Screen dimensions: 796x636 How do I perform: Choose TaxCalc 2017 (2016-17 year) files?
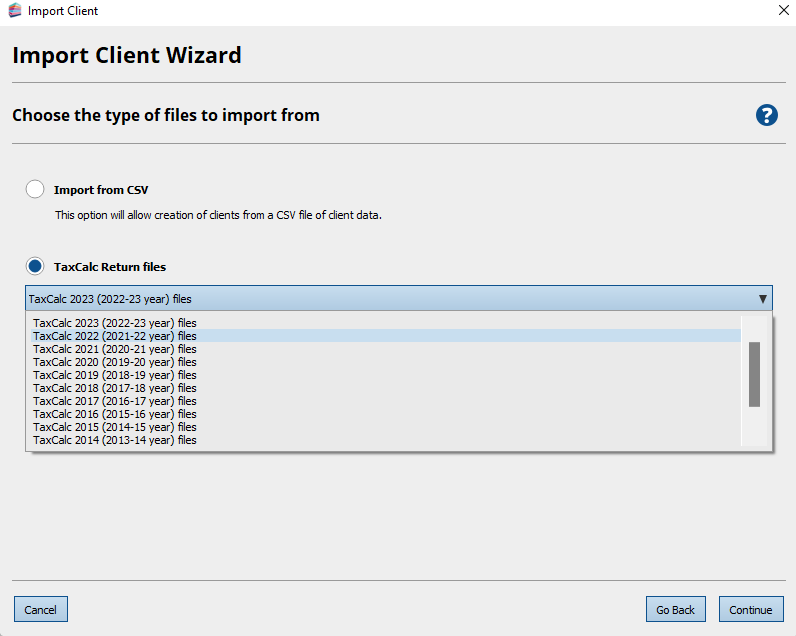pyautogui.click(x=115, y=401)
